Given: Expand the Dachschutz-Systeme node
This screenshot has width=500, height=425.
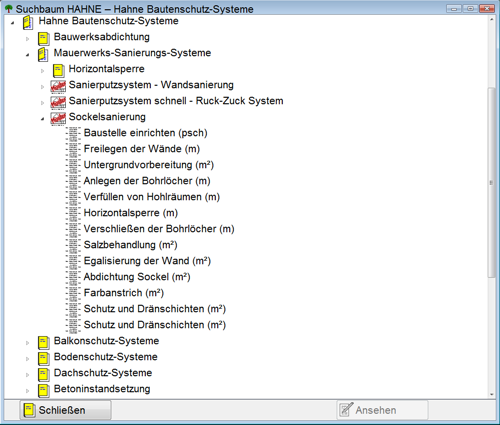Looking at the screenshot, I should tap(28, 375).
